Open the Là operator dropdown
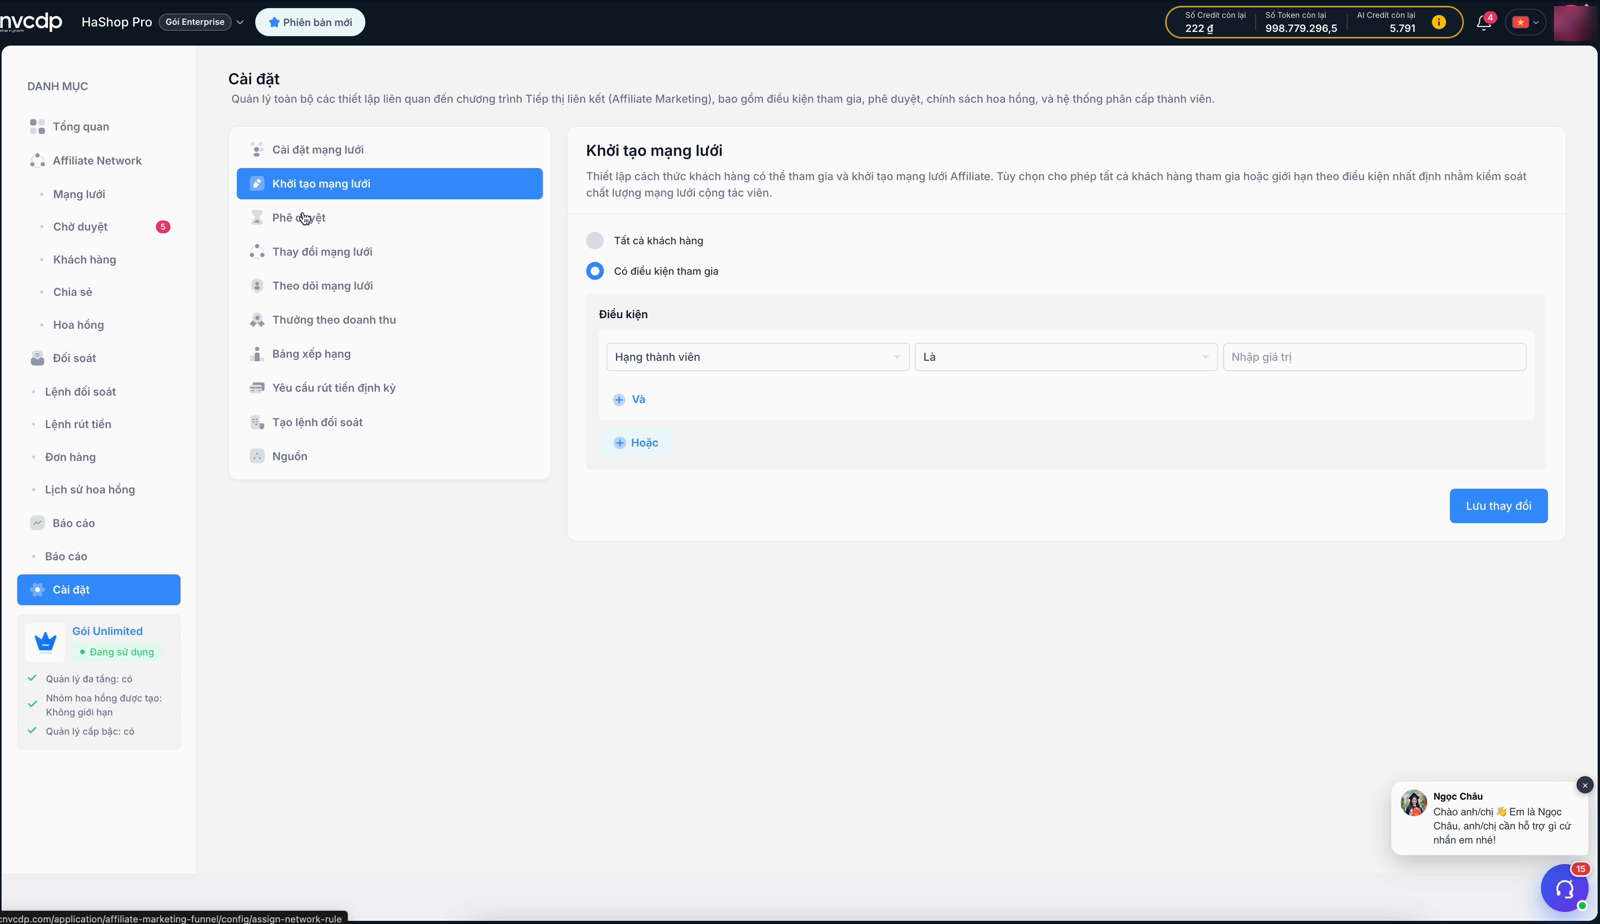The width and height of the screenshot is (1600, 924). (1066, 357)
